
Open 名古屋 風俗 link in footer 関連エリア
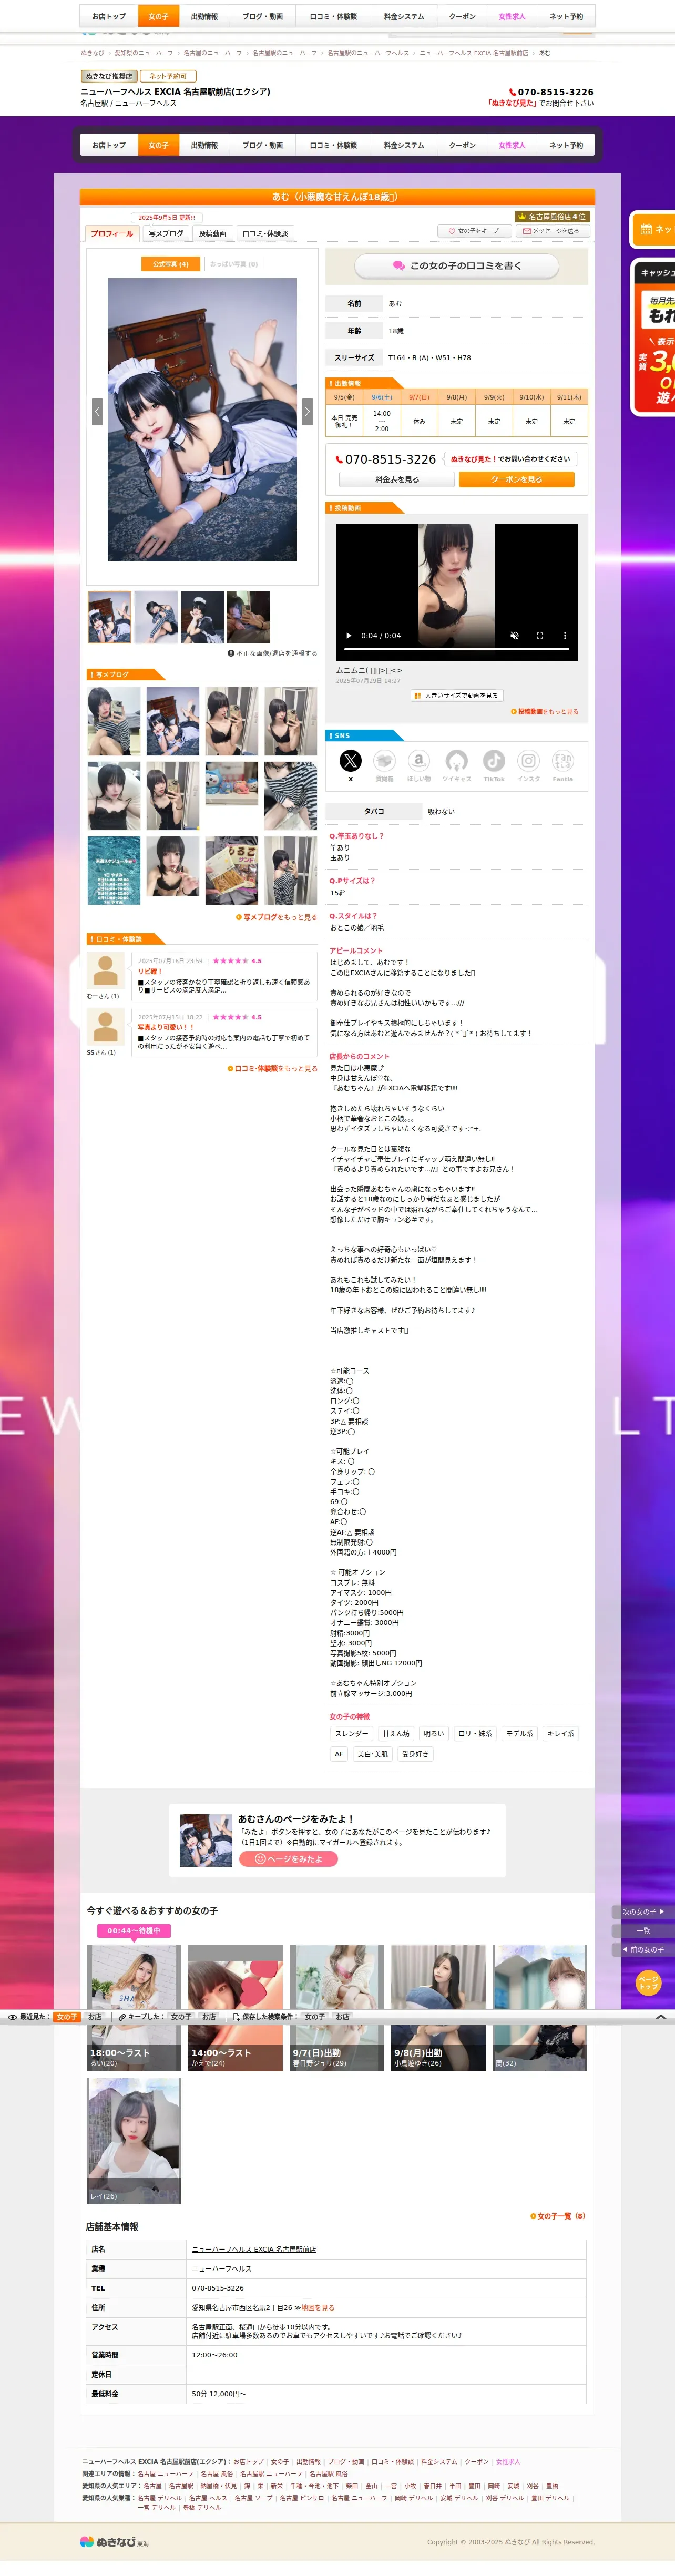(217, 2474)
